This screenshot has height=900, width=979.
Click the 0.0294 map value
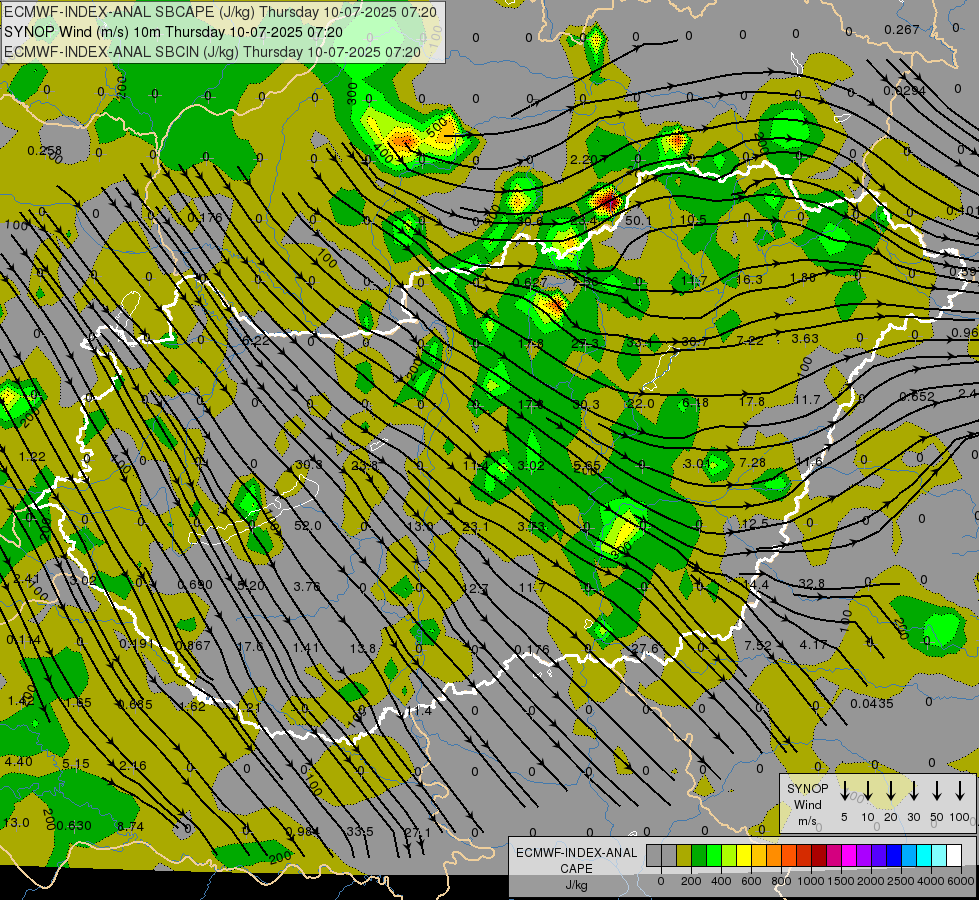coord(904,91)
